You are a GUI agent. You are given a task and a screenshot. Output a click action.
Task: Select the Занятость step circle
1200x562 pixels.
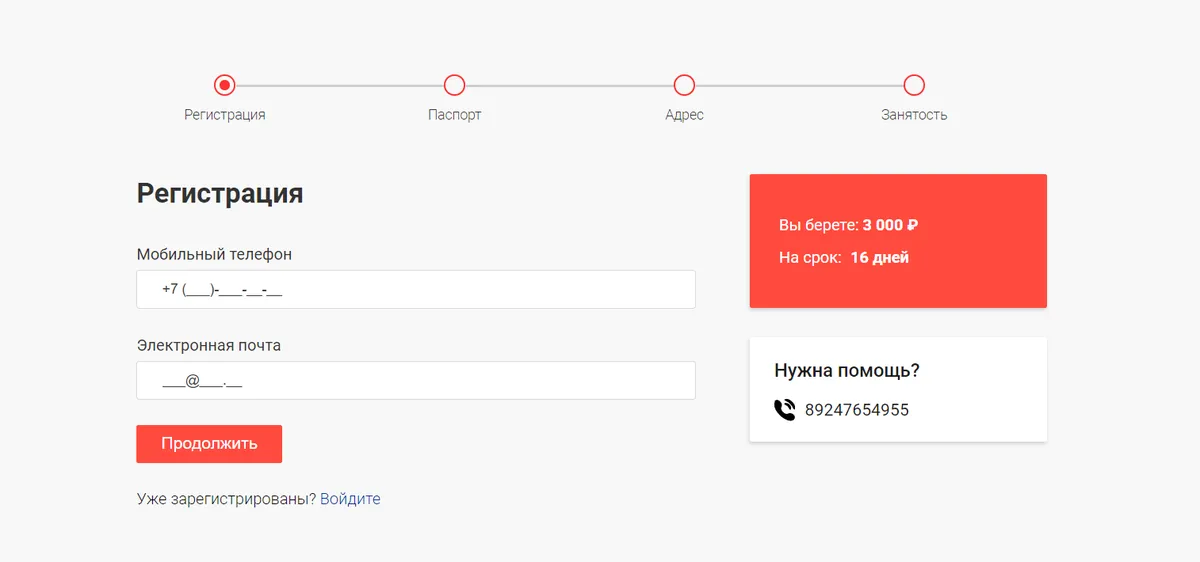914,85
